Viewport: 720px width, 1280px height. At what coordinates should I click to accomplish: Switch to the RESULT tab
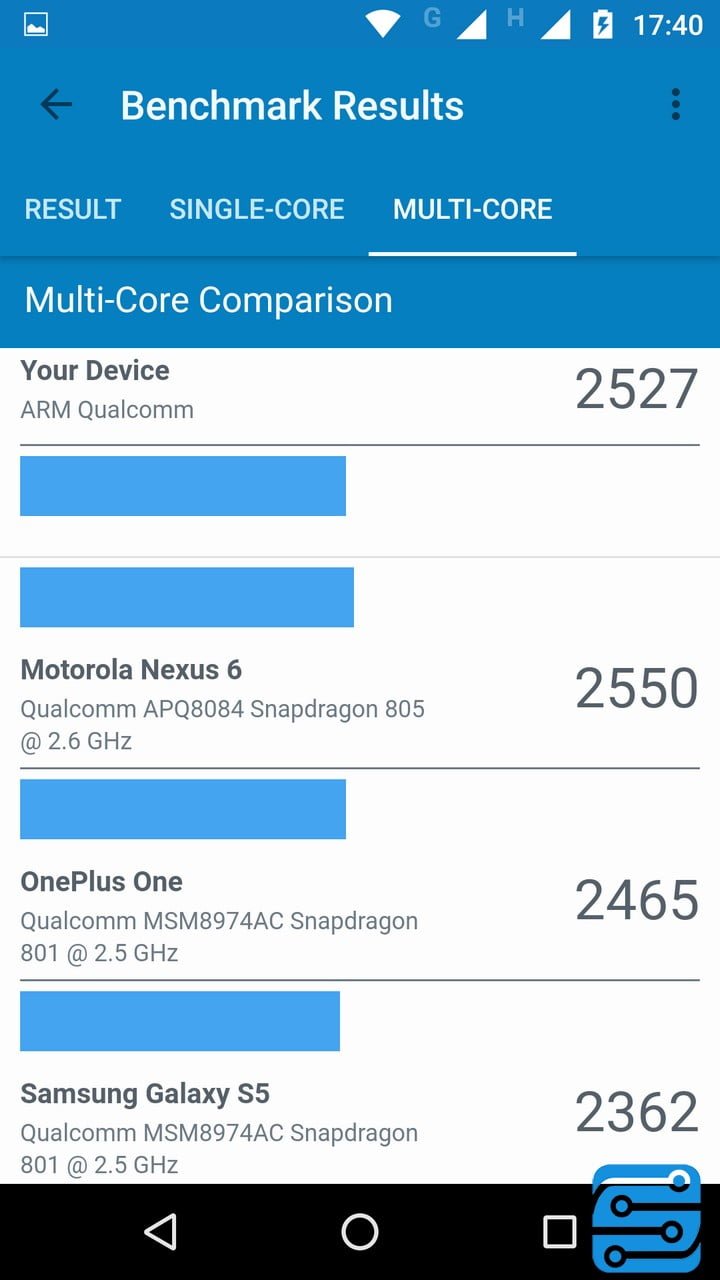(x=73, y=209)
